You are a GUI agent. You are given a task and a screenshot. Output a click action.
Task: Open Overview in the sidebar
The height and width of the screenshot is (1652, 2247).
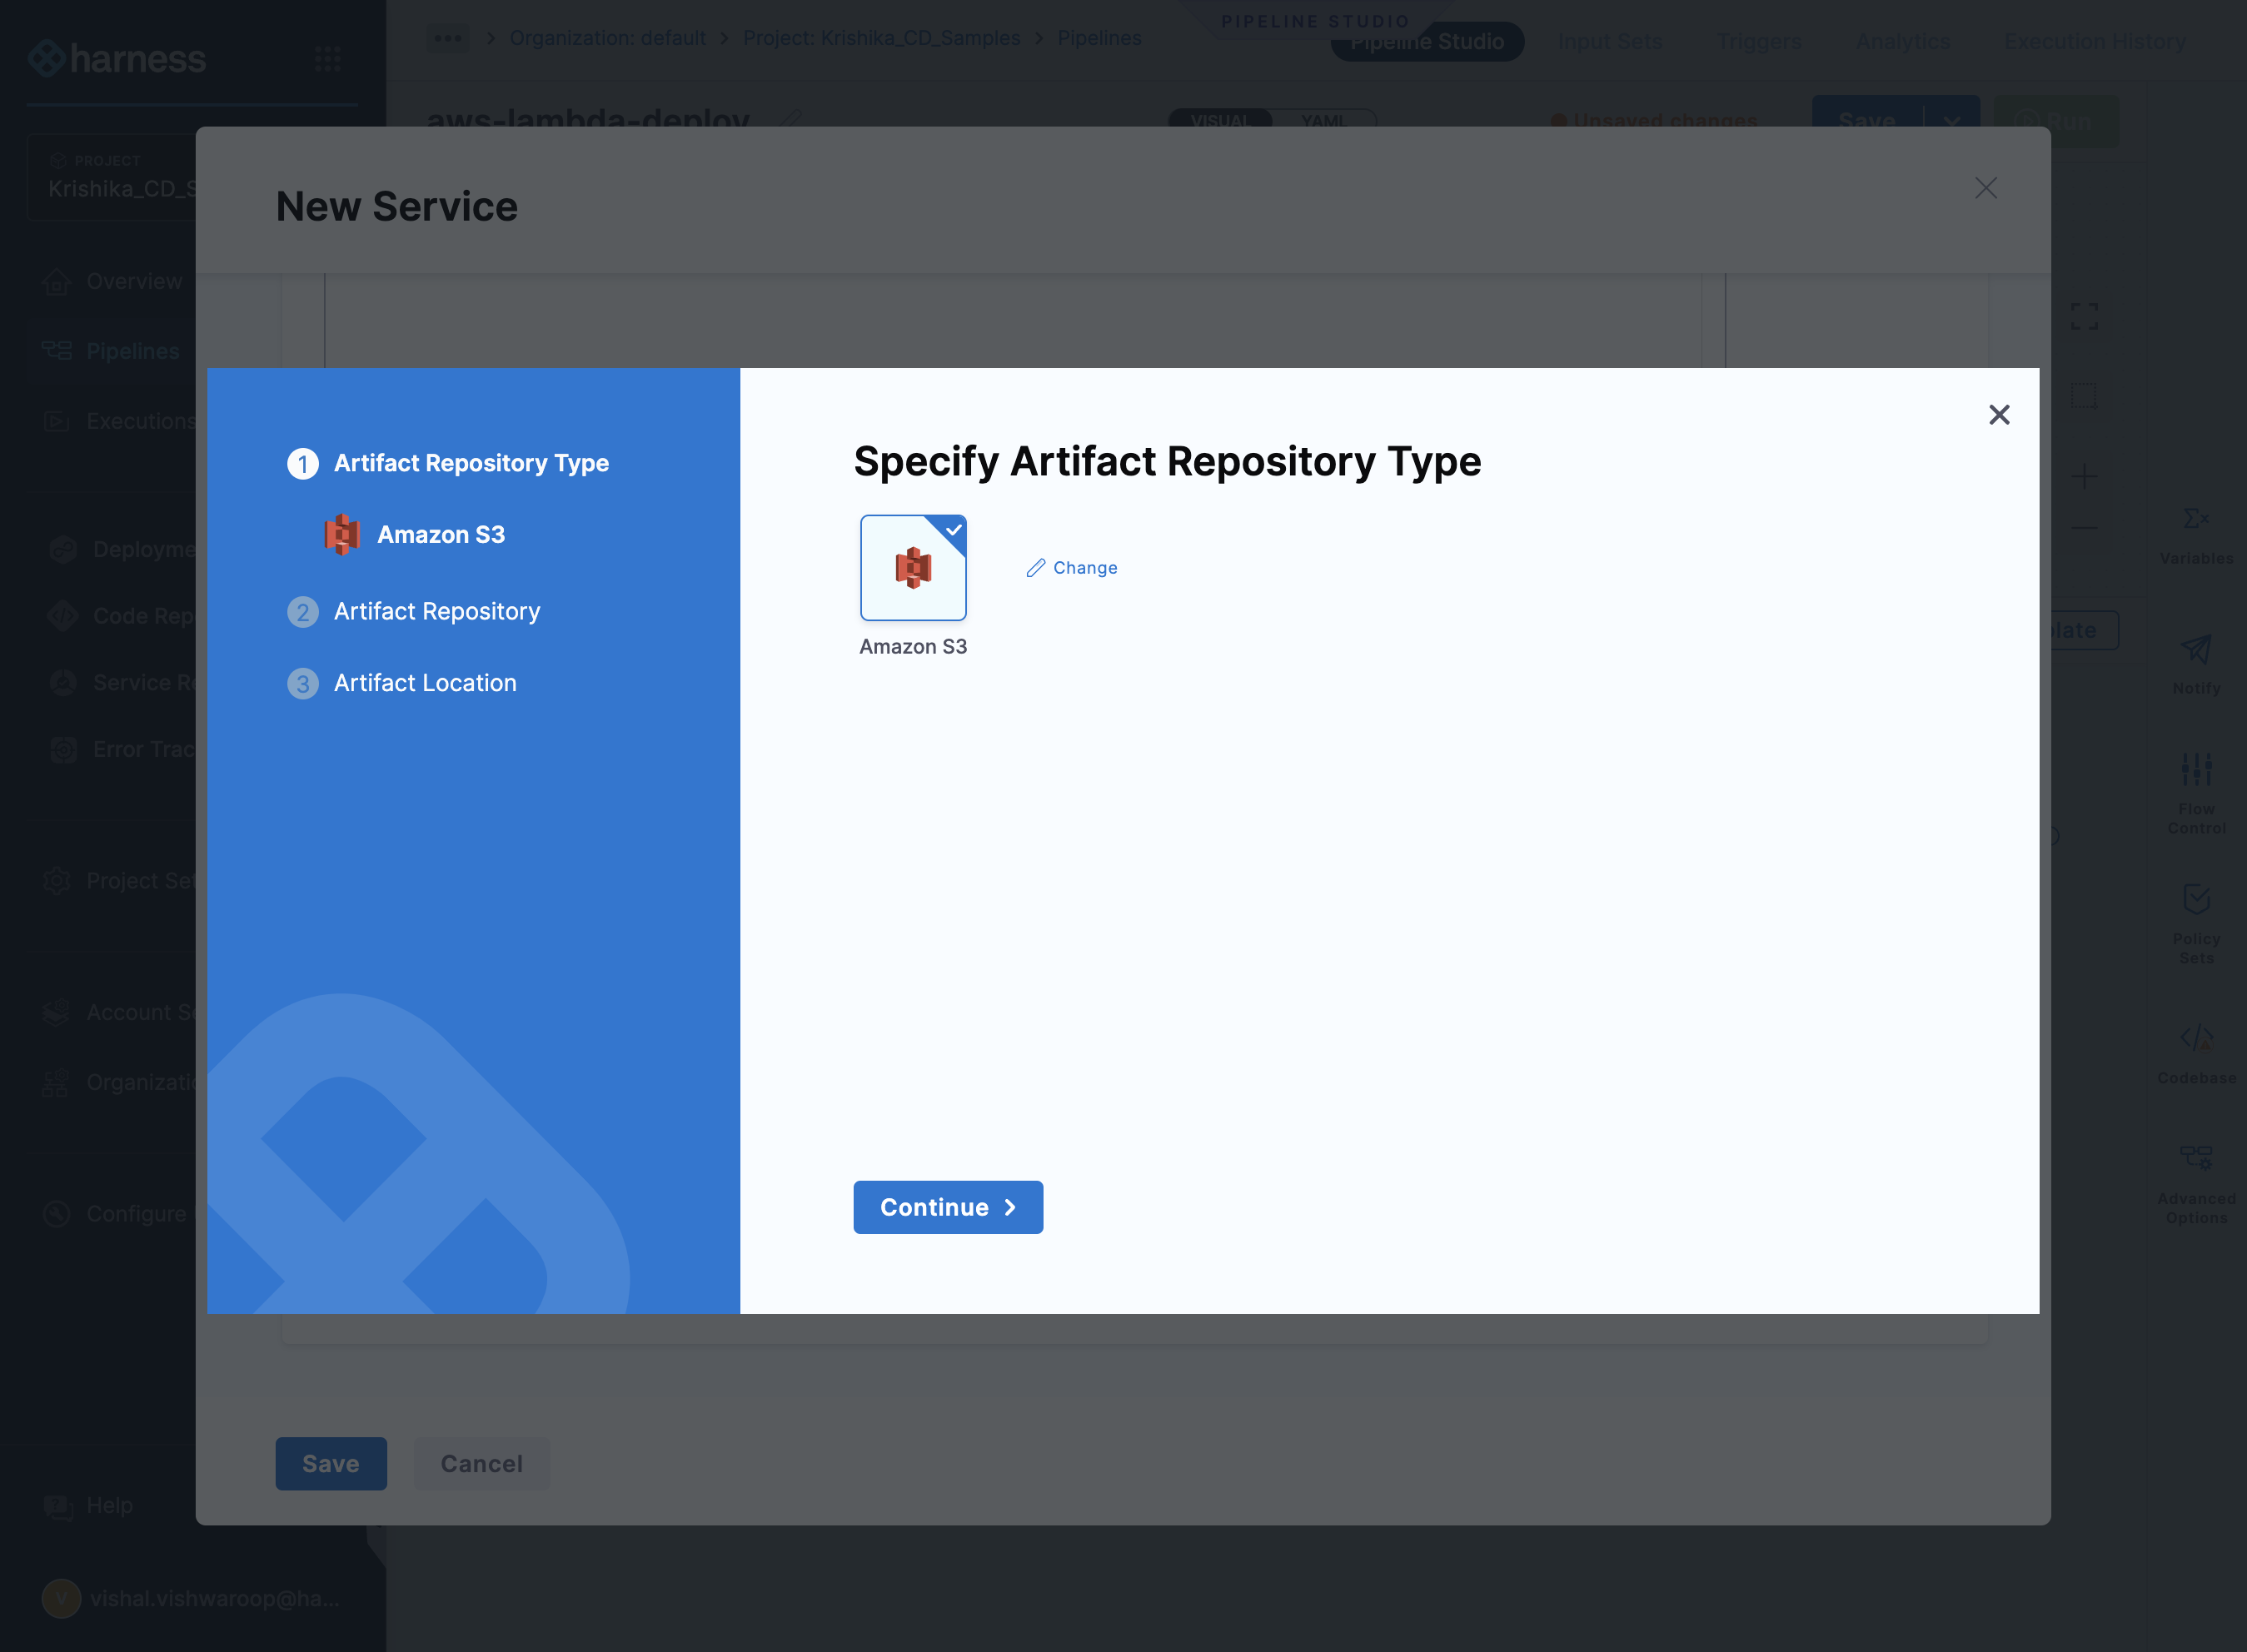pyautogui.click(x=112, y=282)
